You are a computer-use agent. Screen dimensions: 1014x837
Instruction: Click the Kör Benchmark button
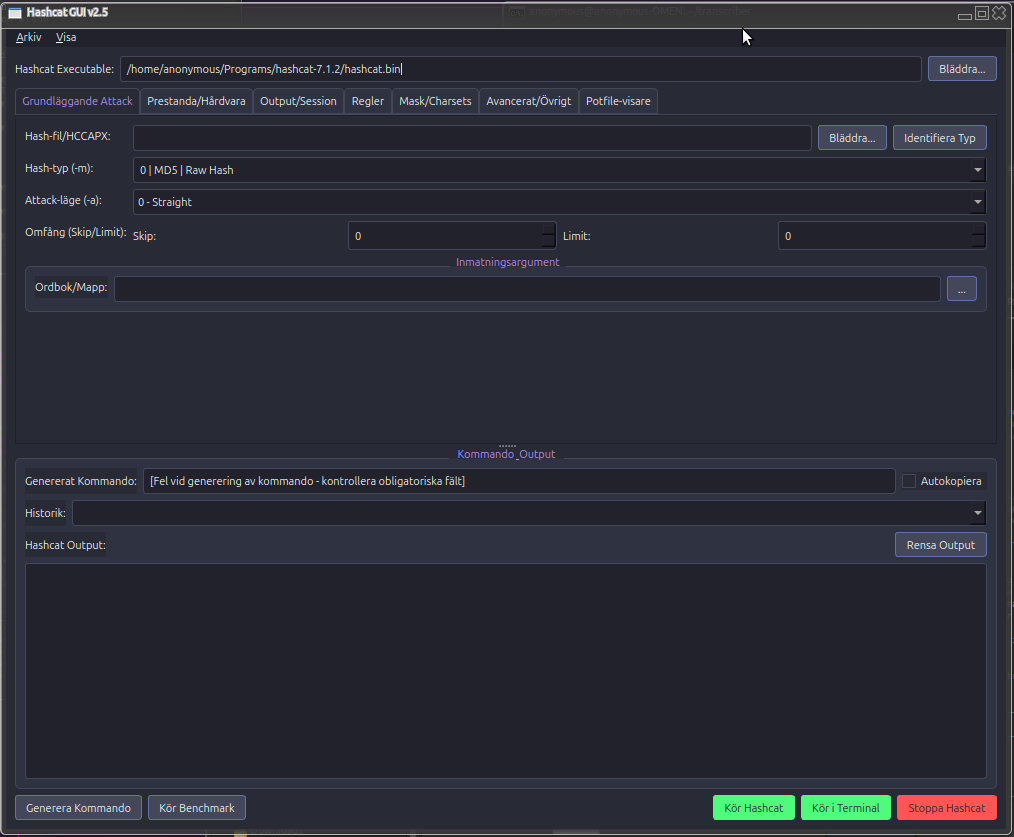pyautogui.click(x=197, y=808)
